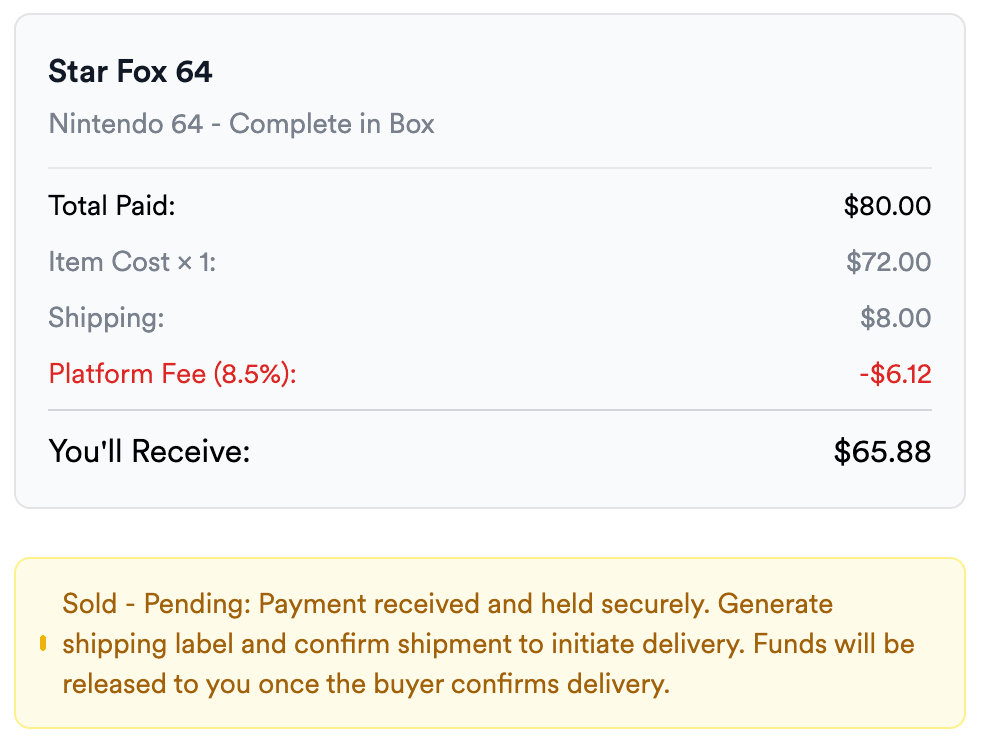This screenshot has width=984, height=742.
Task: Select the Total Paid label
Action: pyautogui.click(x=111, y=206)
